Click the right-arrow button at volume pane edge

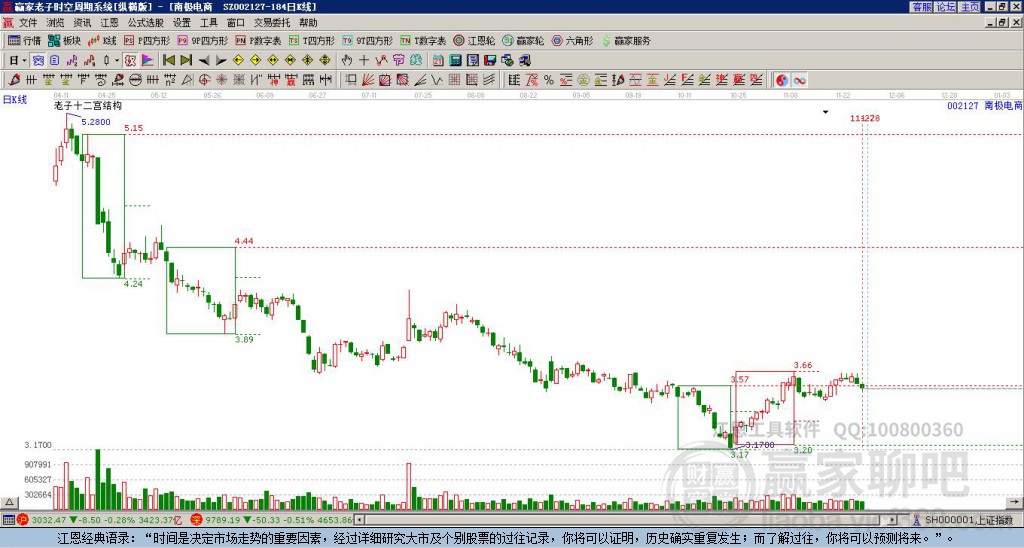tap(1014, 502)
